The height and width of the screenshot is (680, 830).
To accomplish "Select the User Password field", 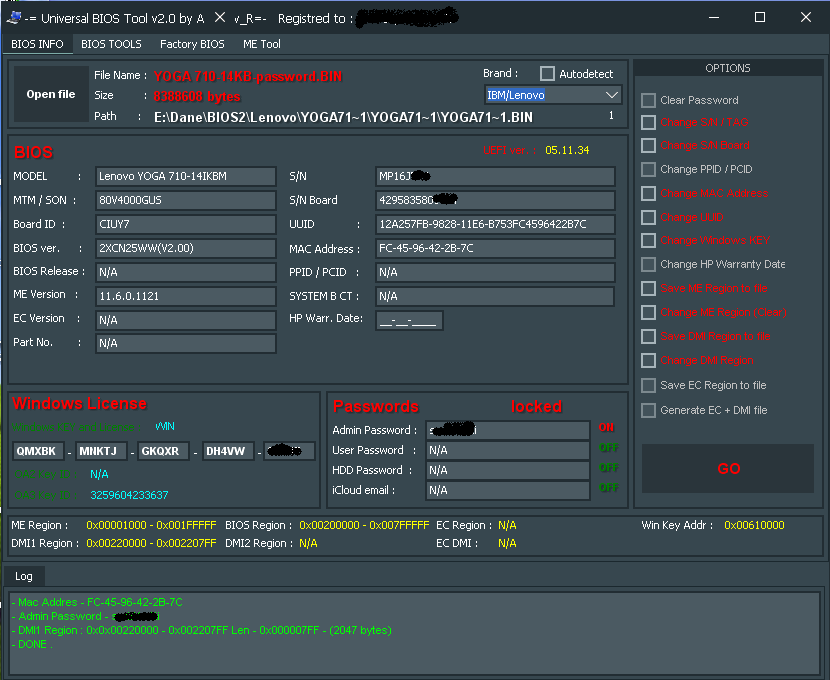I will pyautogui.click(x=508, y=450).
